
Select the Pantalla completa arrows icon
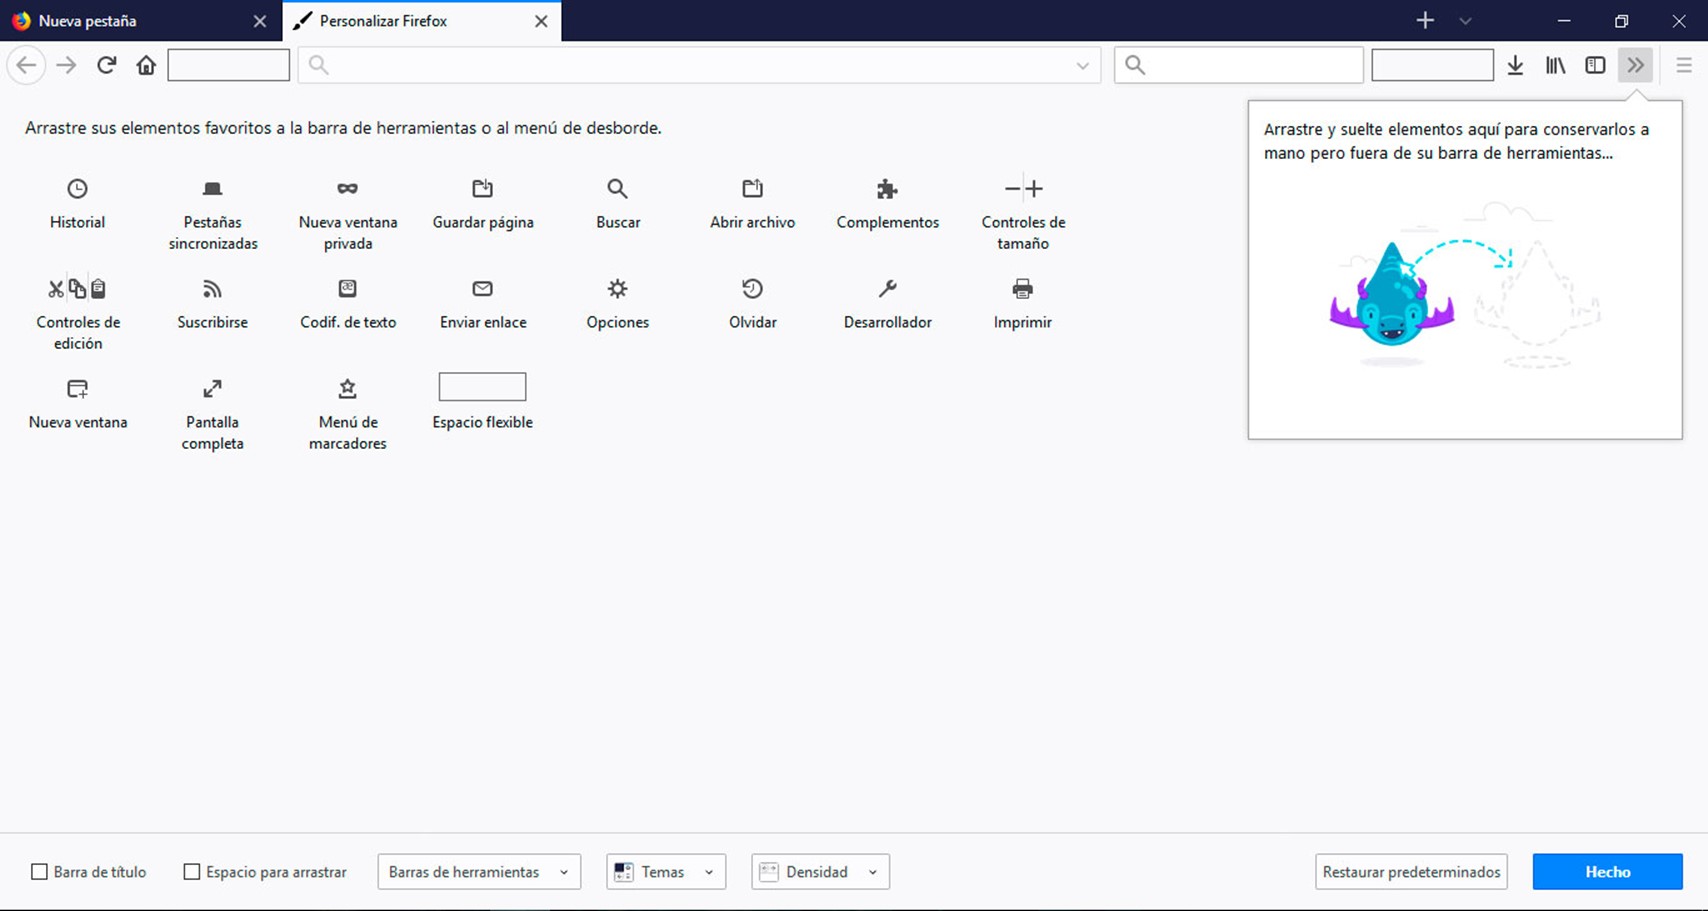tap(212, 389)
